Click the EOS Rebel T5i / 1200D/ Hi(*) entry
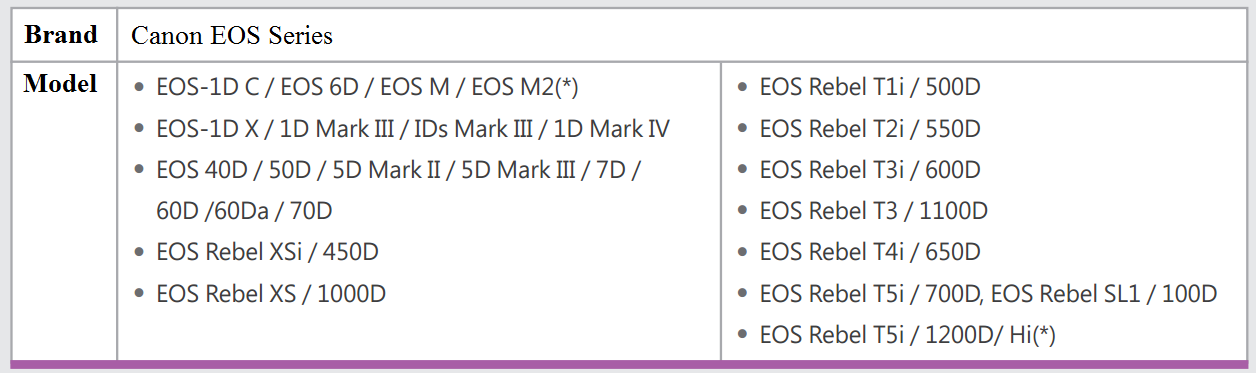The width and height of the screenshot is (1256, 373). coord(907,336)
